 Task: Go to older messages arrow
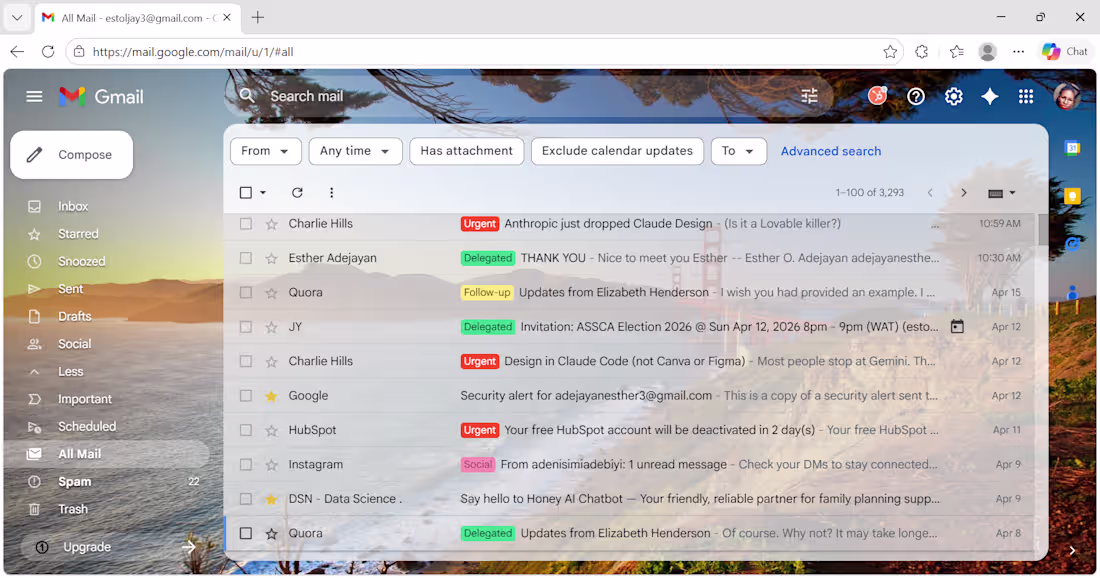[x=964, y=192]
